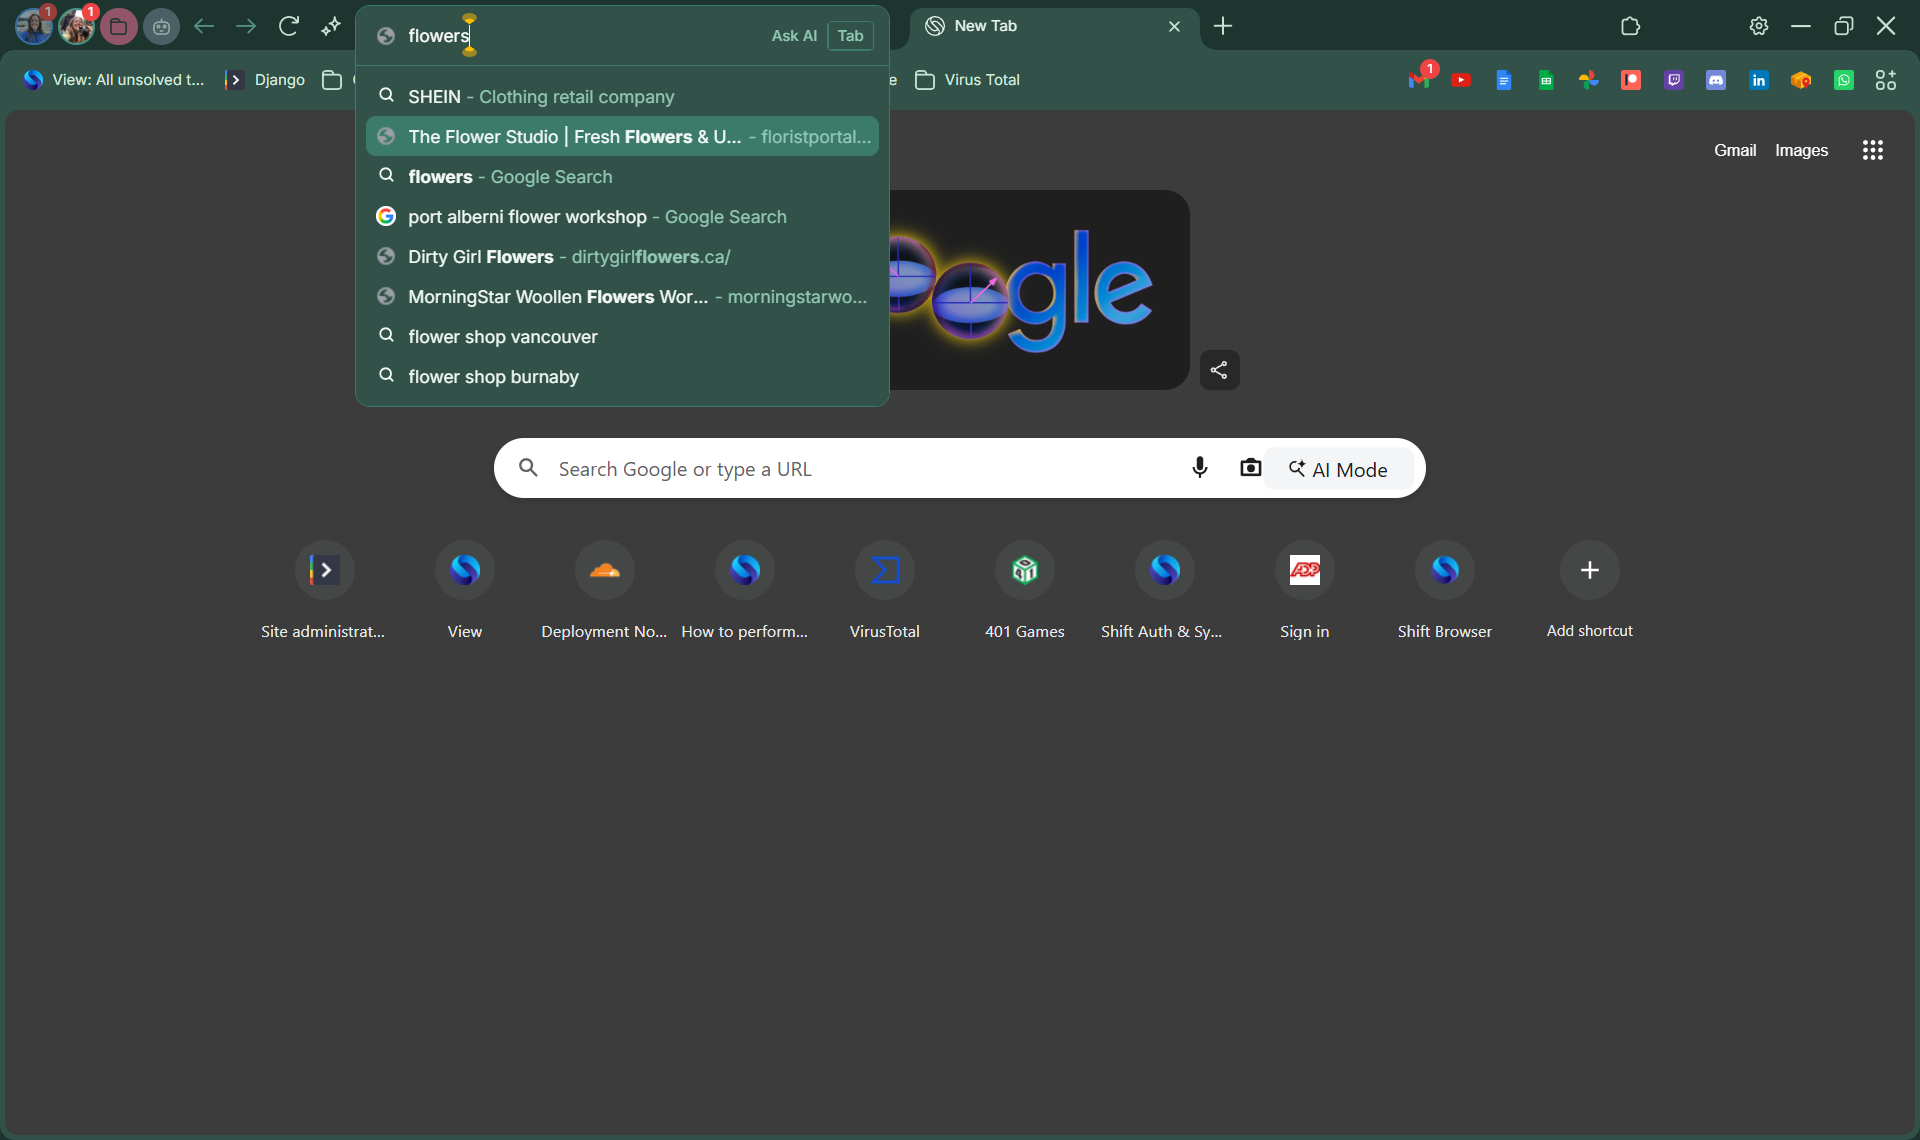Open the Gmail link on Google page

click(1735, 150)
